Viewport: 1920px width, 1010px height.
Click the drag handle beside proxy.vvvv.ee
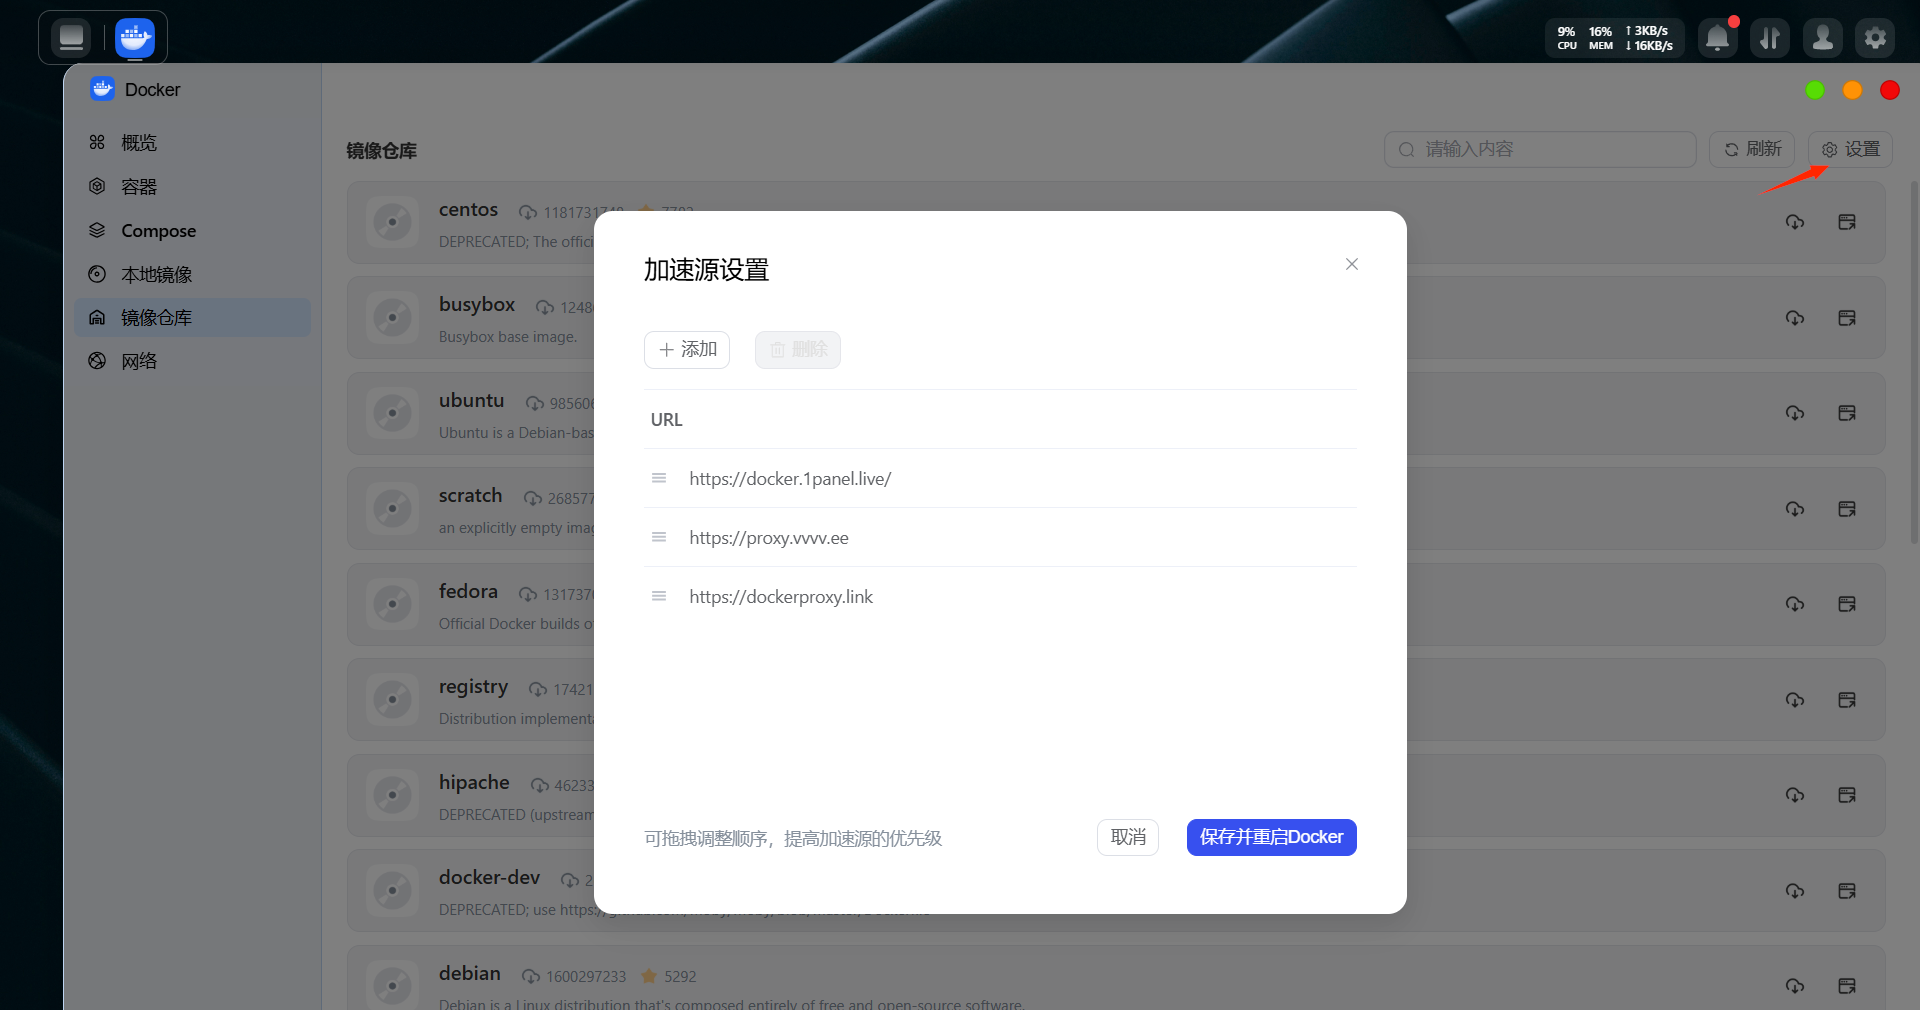659,537
